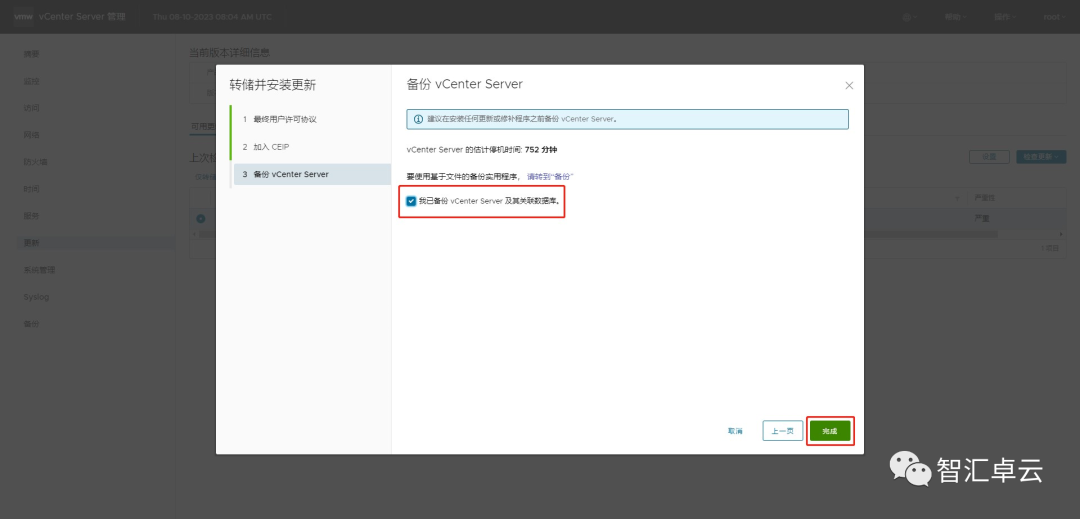The width and height of the screenshot is (1080, 519).
Task: Click the 转储并安装更新 wizard title
Action: pos(273,85)
